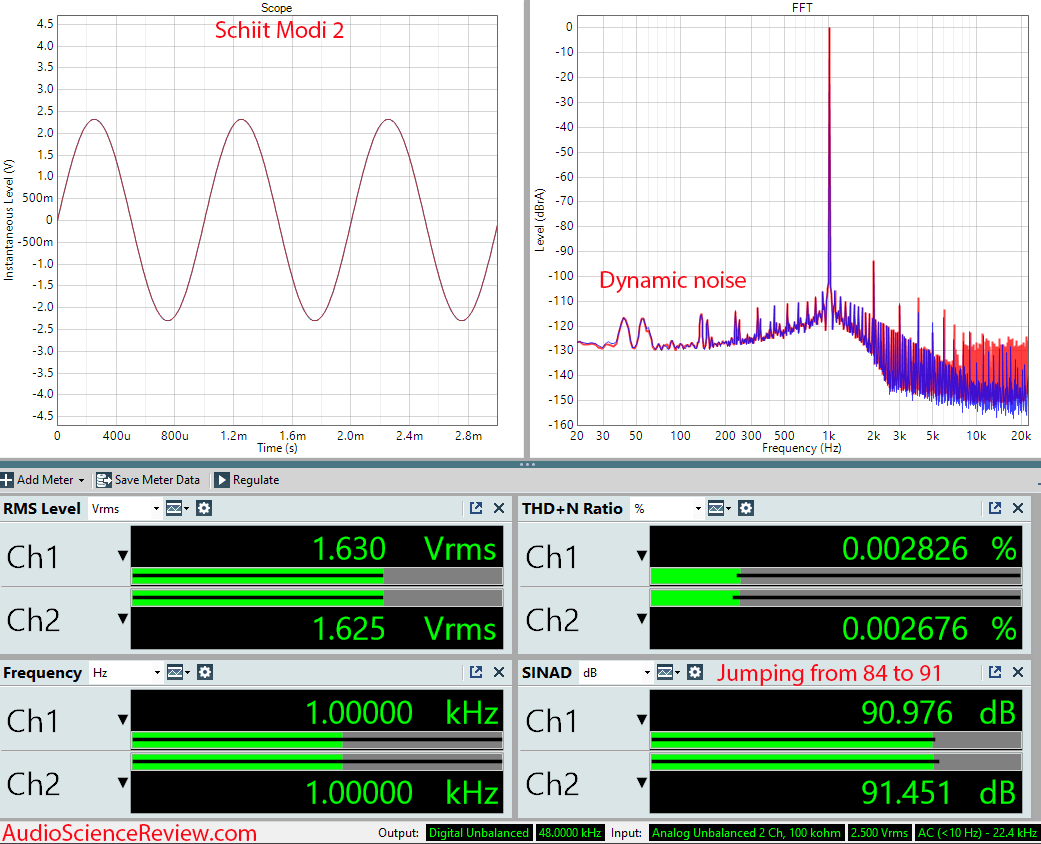Image resolution: width=1041 pixels, height=844 pixels.
Task: Click the Digital Unbalanced output status
Action: [x=479, y=833]
